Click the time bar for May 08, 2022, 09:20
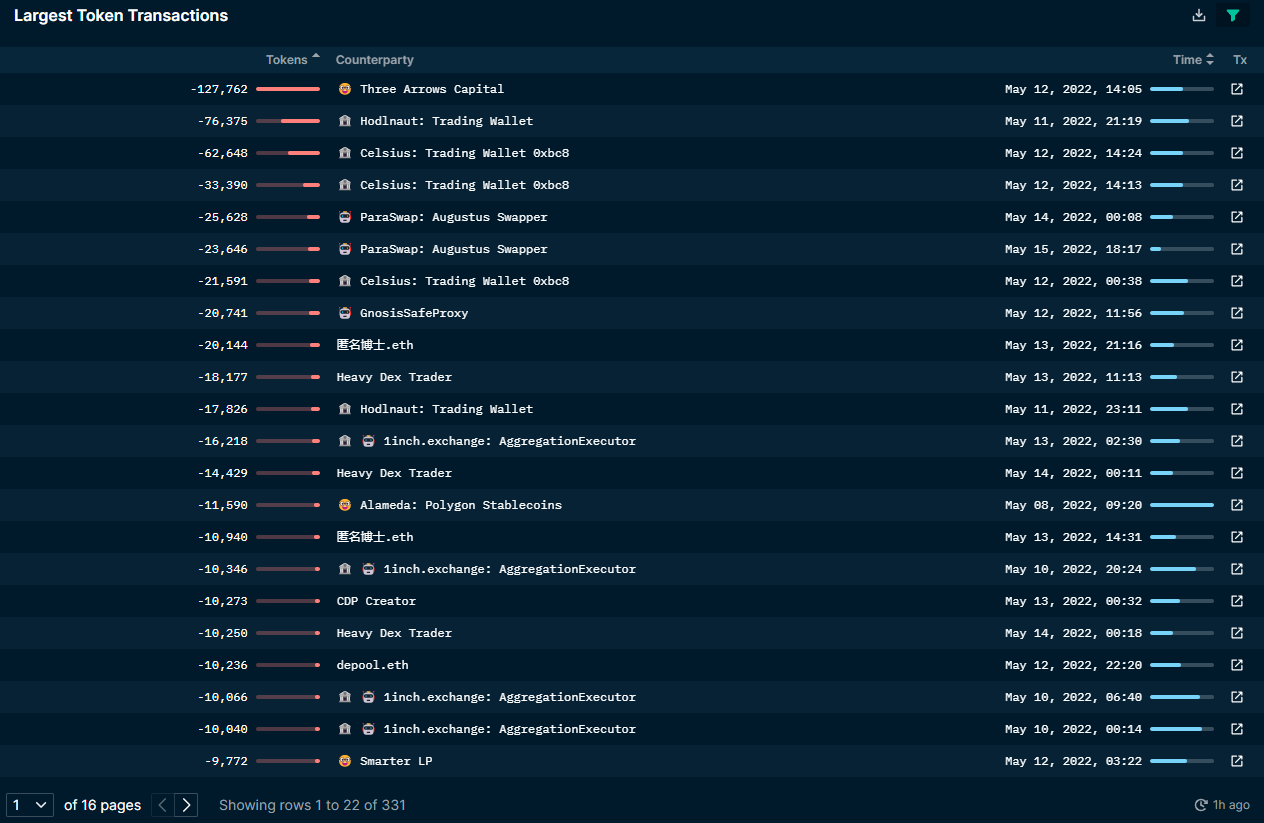1264x823 pixels. click(1182, 505)
